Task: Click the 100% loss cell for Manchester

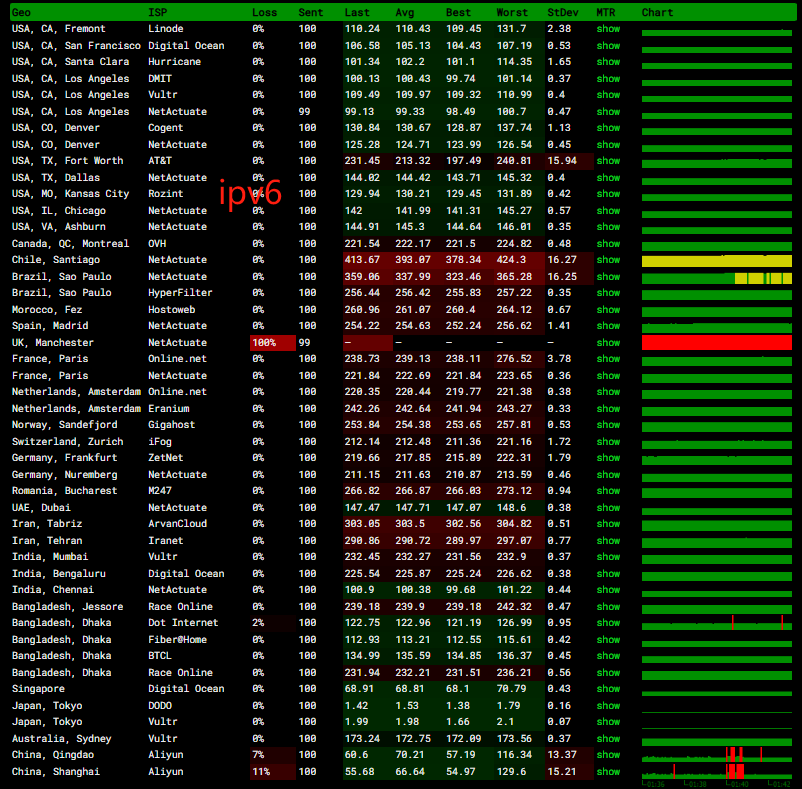Action: click(273, 343)
